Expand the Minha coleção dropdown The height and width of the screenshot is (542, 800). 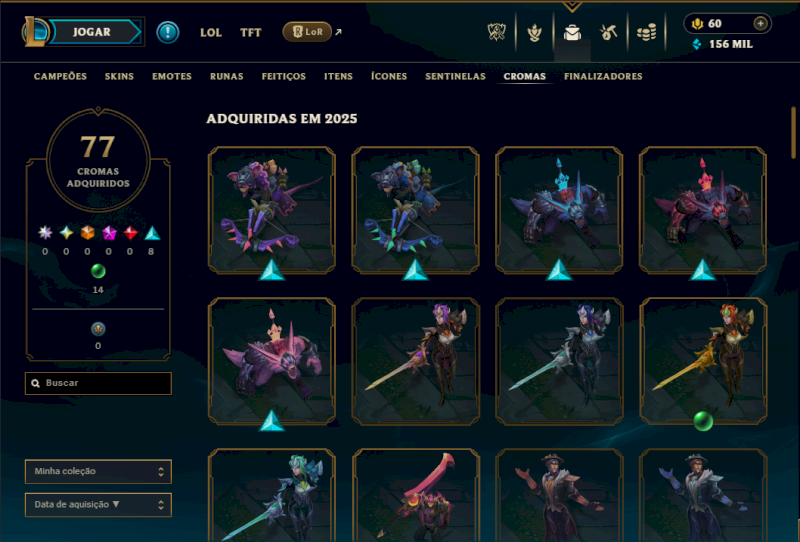pos(98,471)
